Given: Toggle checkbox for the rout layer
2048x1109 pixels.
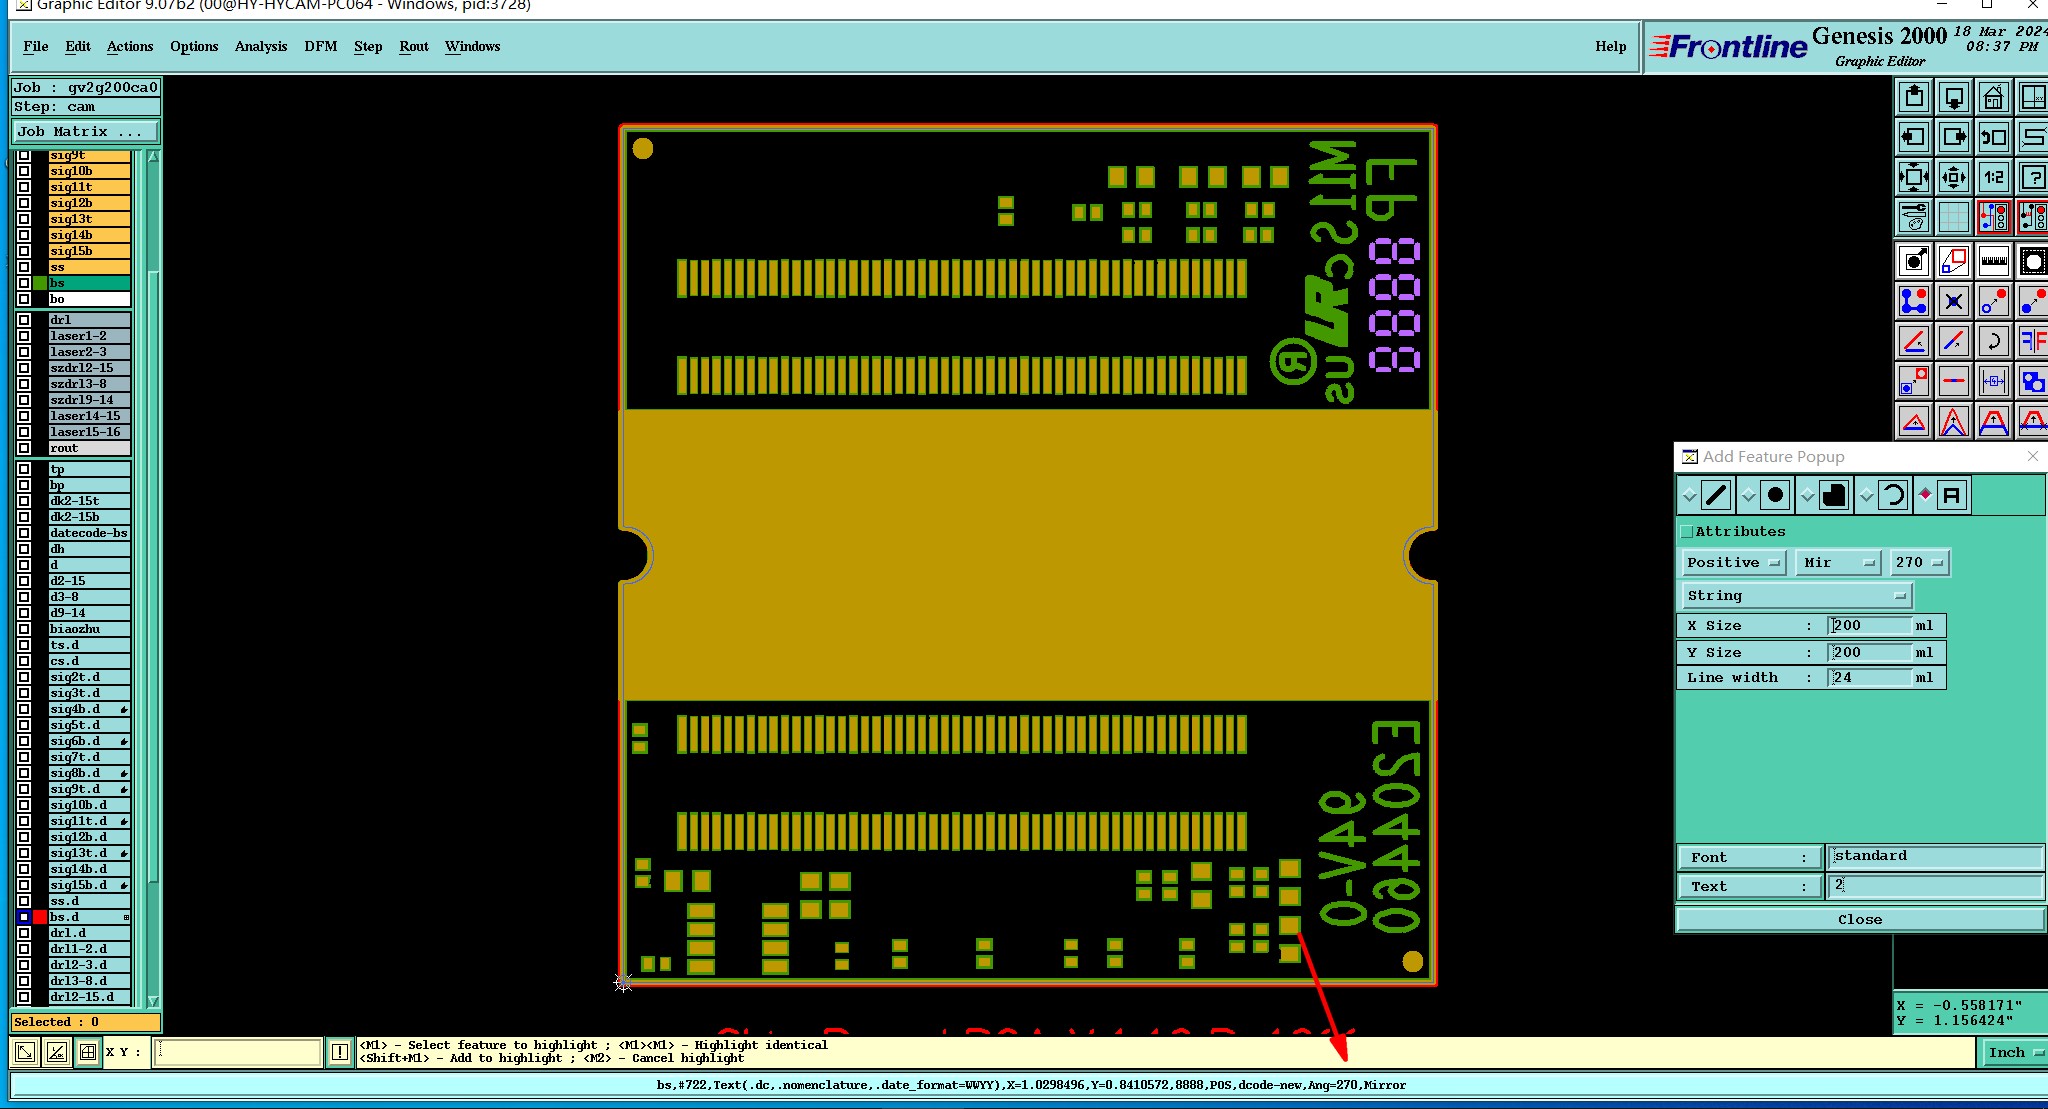Looking at the screenshot, I should 24,448.
